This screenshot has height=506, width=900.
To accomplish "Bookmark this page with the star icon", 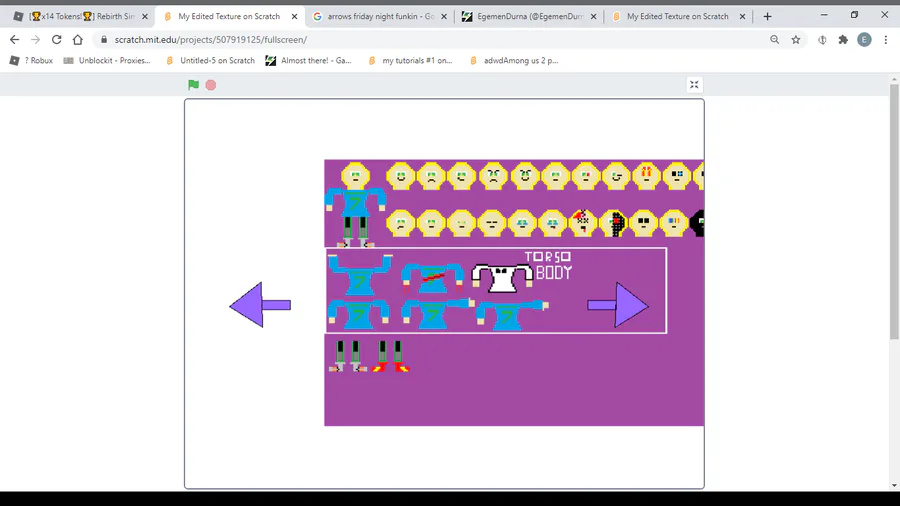I will 796,40.
